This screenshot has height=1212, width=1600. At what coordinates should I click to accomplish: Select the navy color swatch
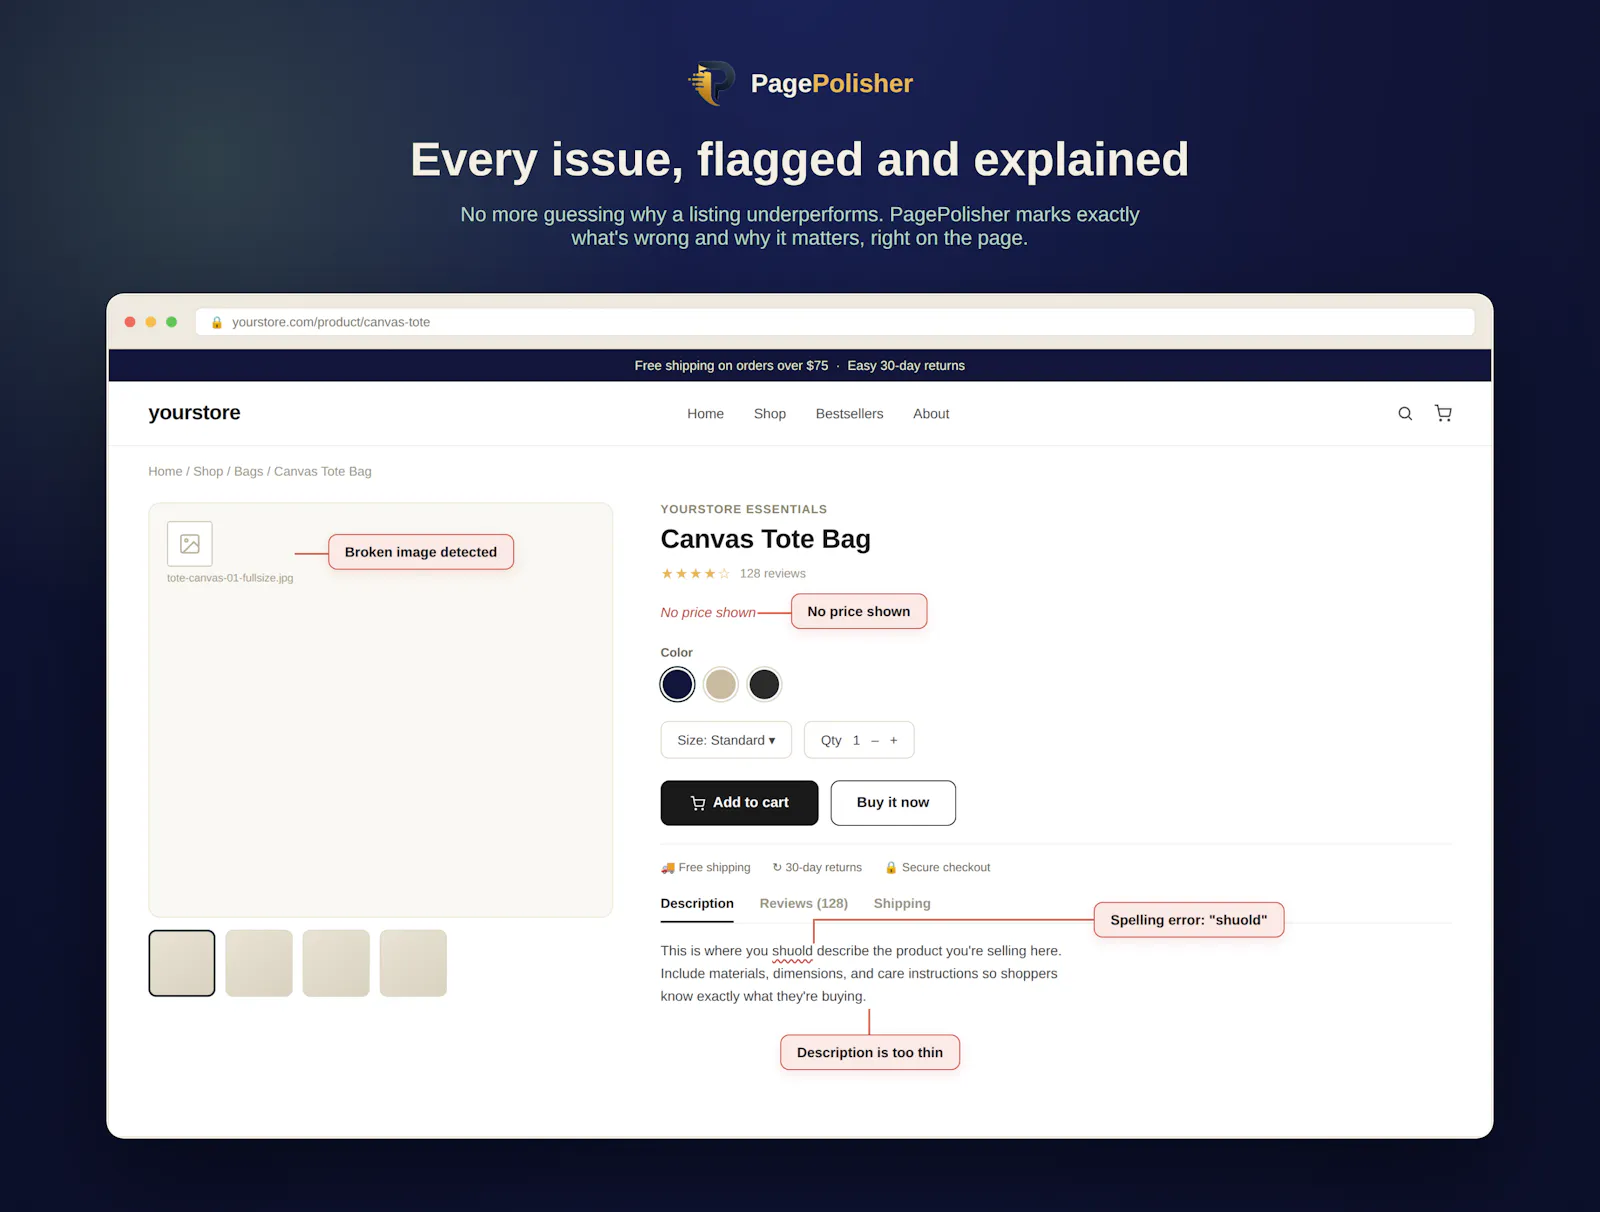pos(677,685)
